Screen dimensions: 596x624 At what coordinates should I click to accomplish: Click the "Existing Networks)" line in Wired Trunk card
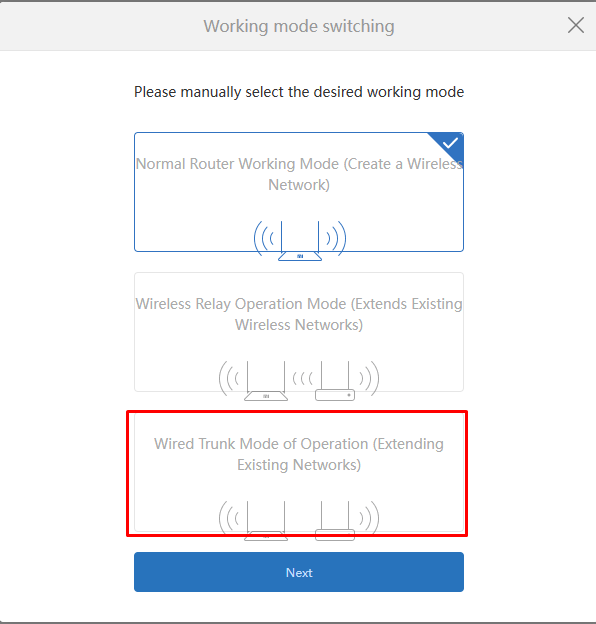coord(299,465)
